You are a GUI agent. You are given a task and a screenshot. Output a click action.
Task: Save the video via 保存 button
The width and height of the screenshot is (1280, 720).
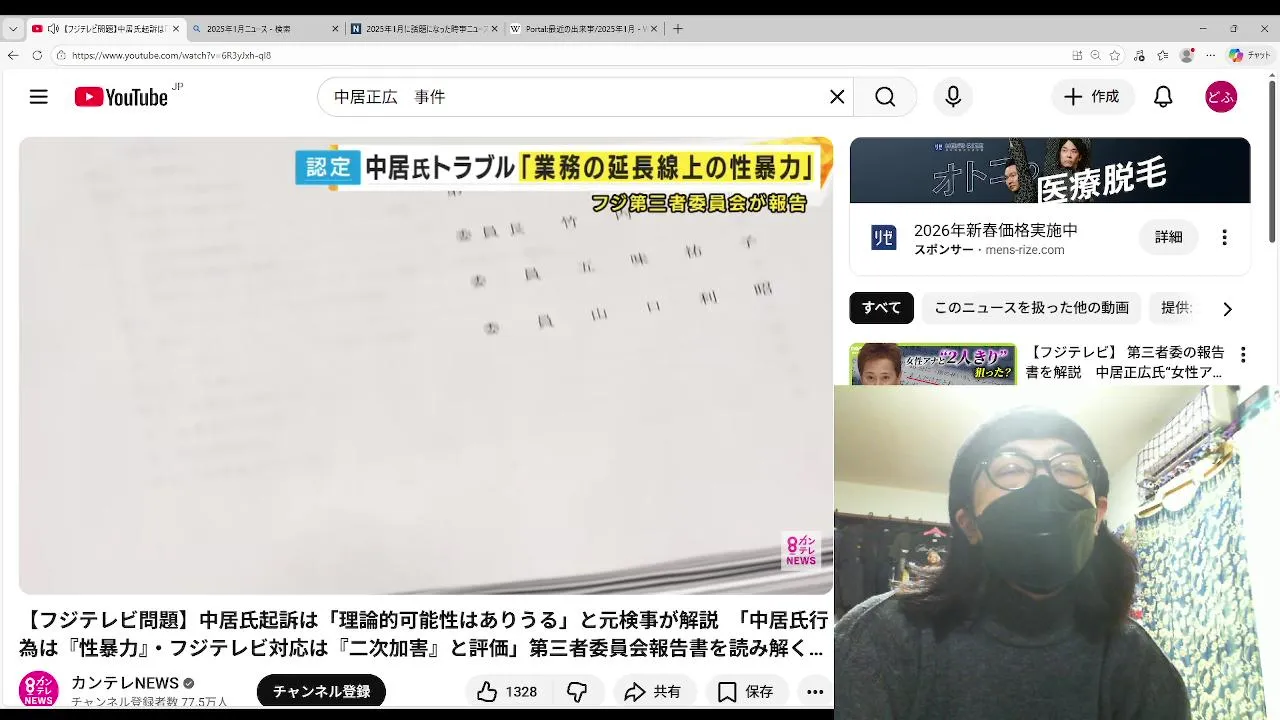[x=747, y=691]
